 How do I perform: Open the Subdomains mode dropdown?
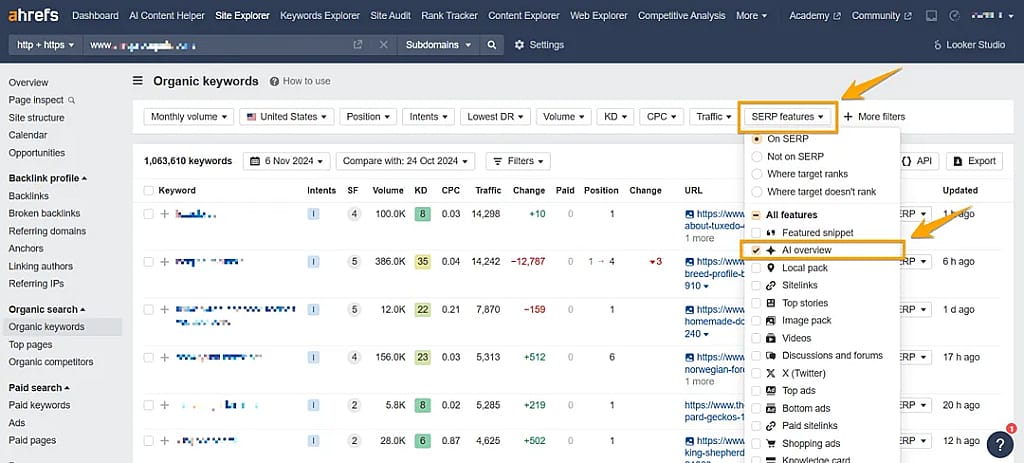point(439,45)
